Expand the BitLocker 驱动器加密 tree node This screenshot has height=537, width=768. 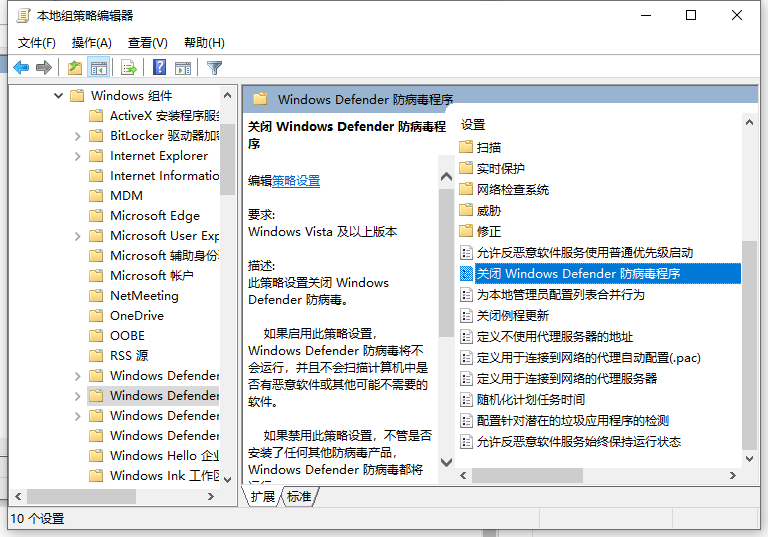78,136
